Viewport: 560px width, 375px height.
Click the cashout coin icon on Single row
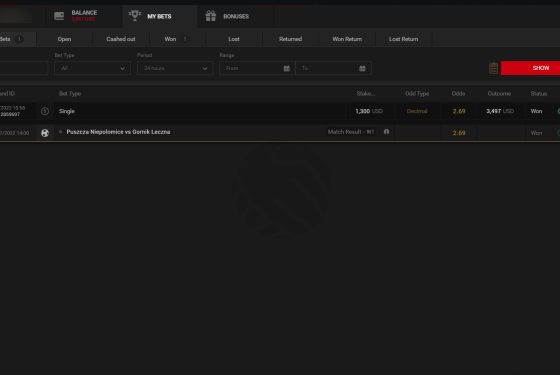coord(45,111)
